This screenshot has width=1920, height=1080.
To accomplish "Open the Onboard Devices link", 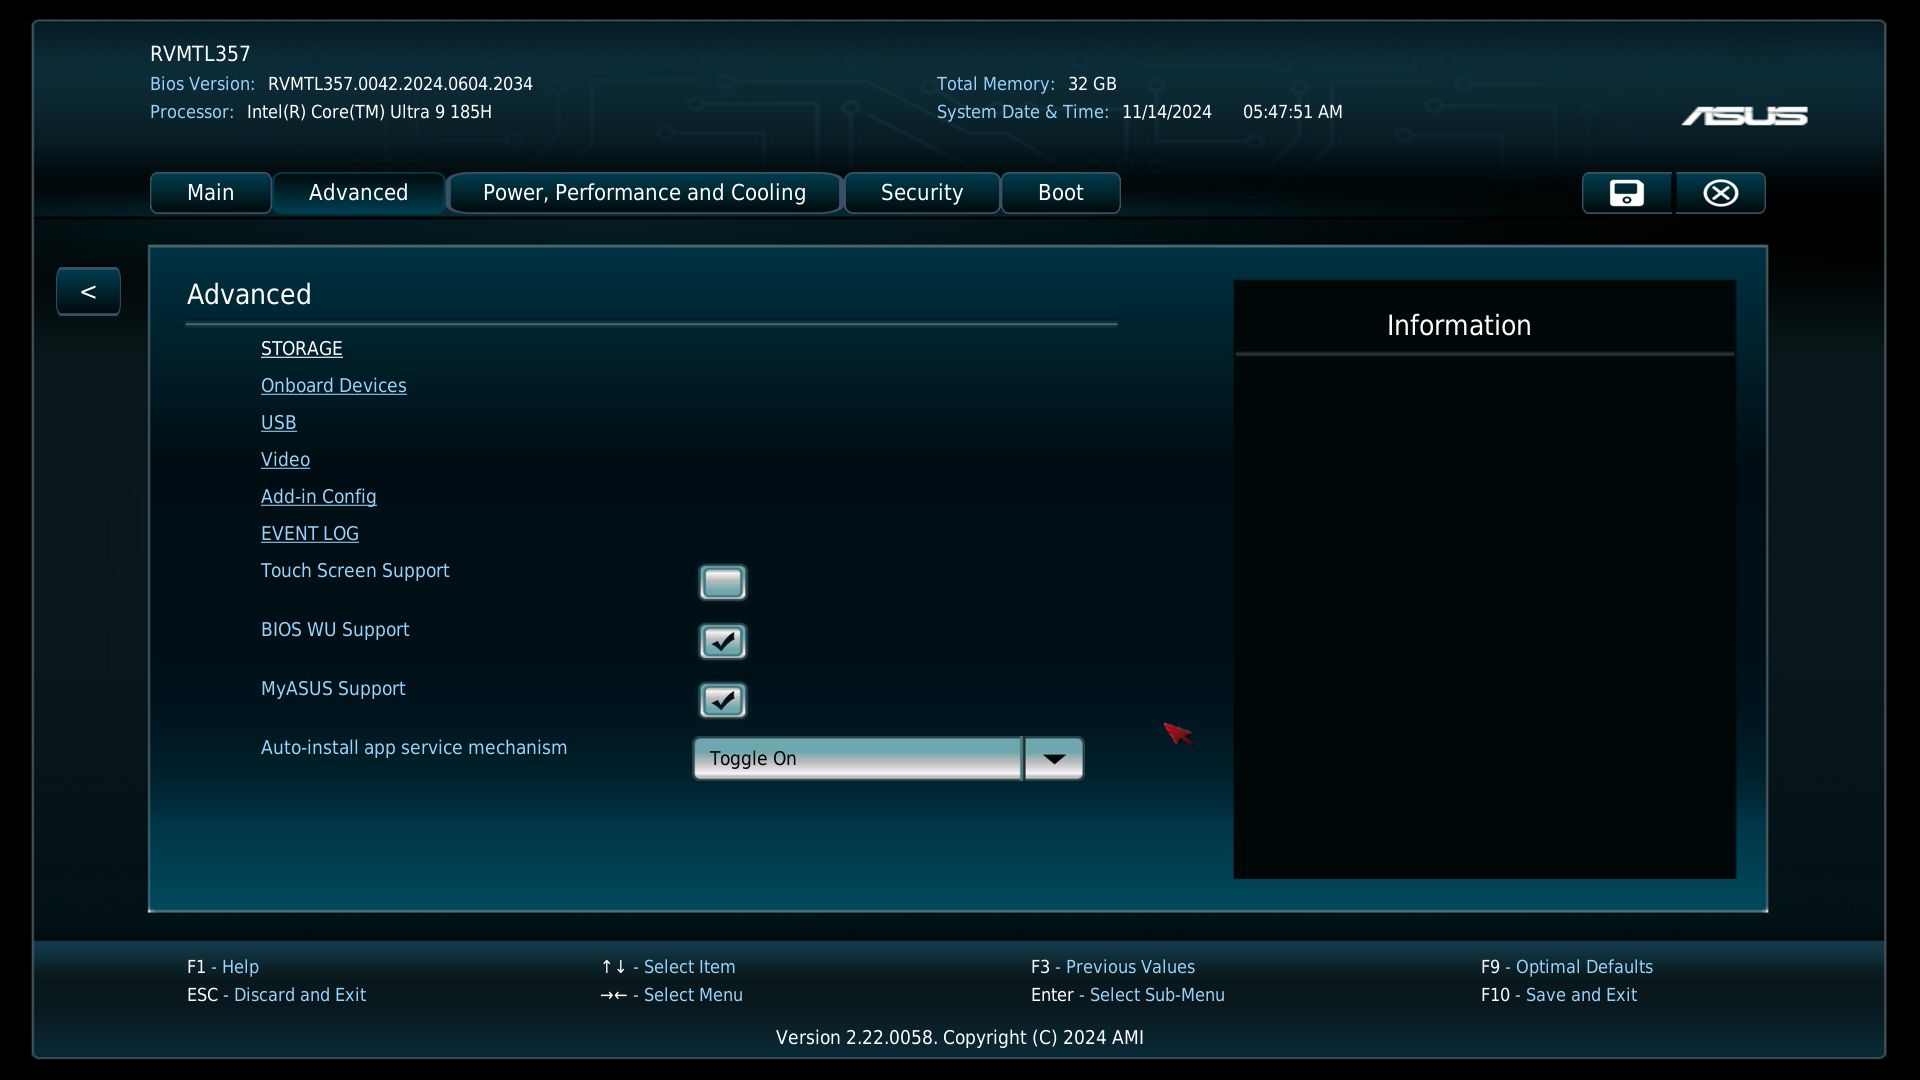I will tap(333, 386).
